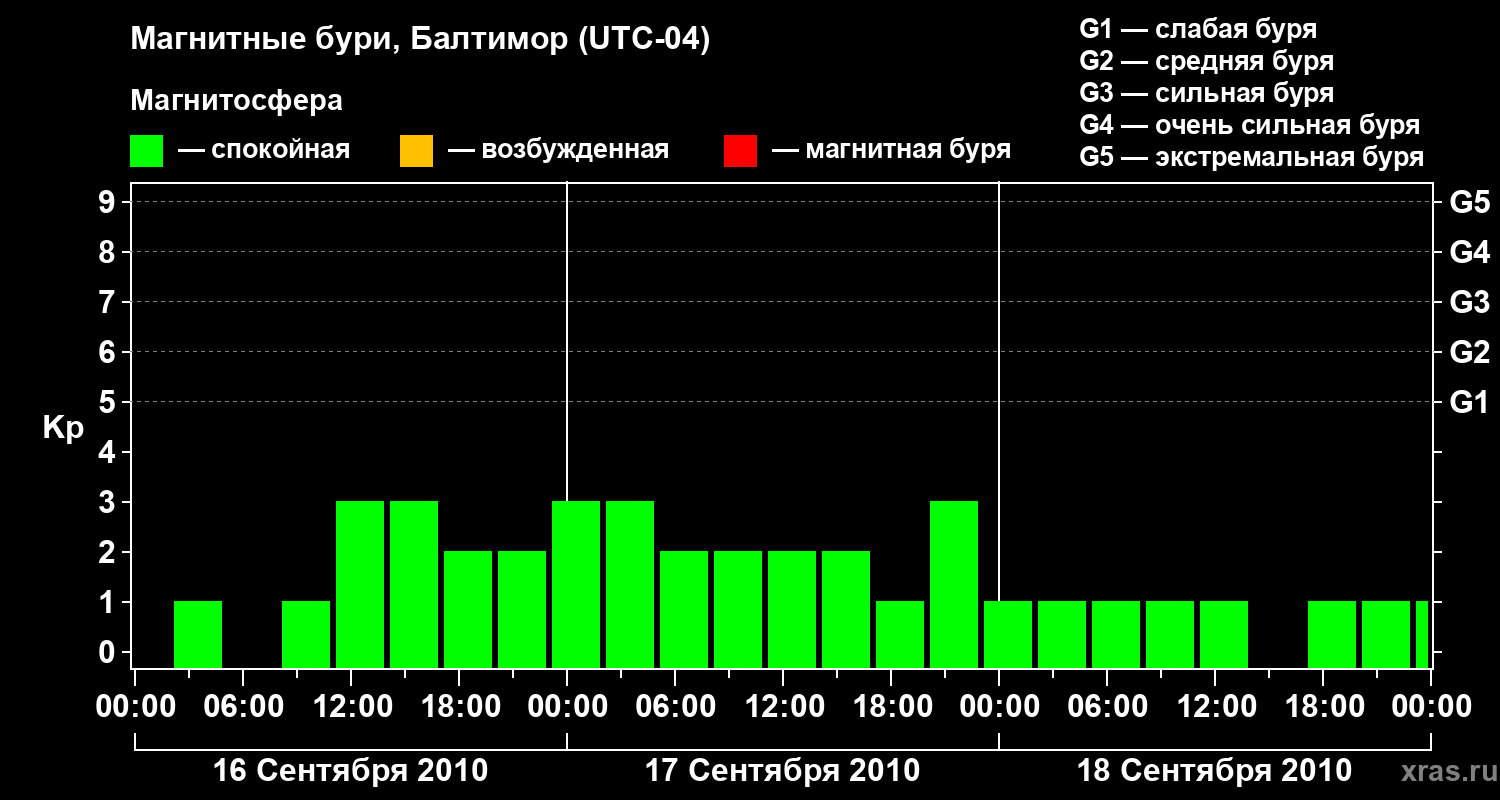This screenshot has height=800, width=1500.
Task: Click the date label '17 Сентября 2010'
Action: click(x=782, y=771)
